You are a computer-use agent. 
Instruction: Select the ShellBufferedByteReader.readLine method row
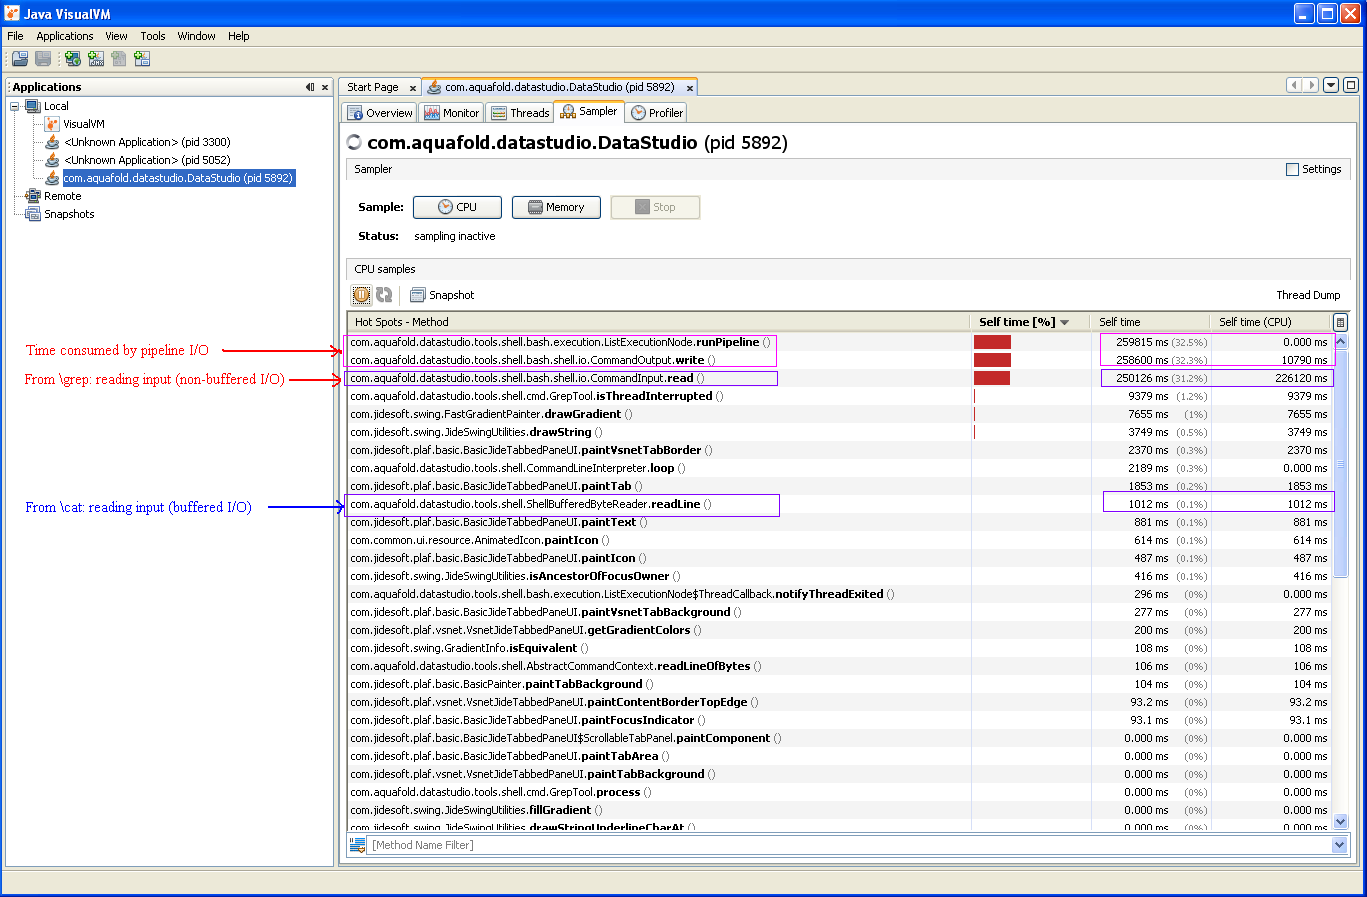840,504
